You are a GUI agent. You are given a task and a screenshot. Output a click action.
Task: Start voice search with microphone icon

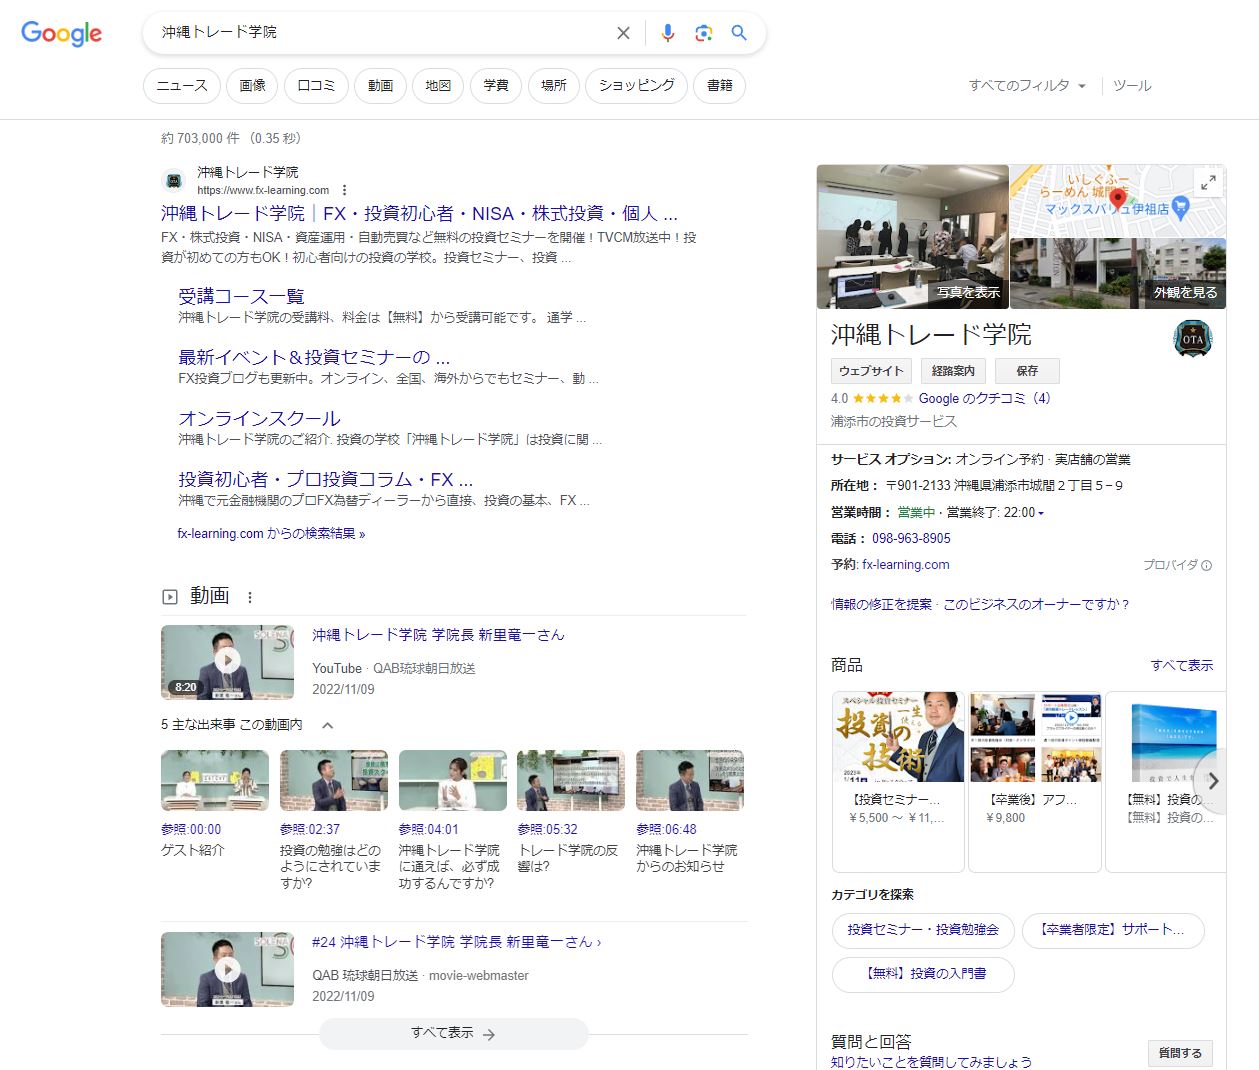pos(668,33)
